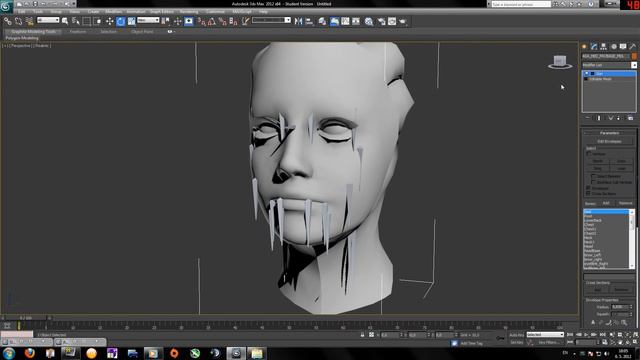Viewport: 640px width, 360px height.
Task: Select Editable Mesh in modifier stack
Action: pos(600,79)
